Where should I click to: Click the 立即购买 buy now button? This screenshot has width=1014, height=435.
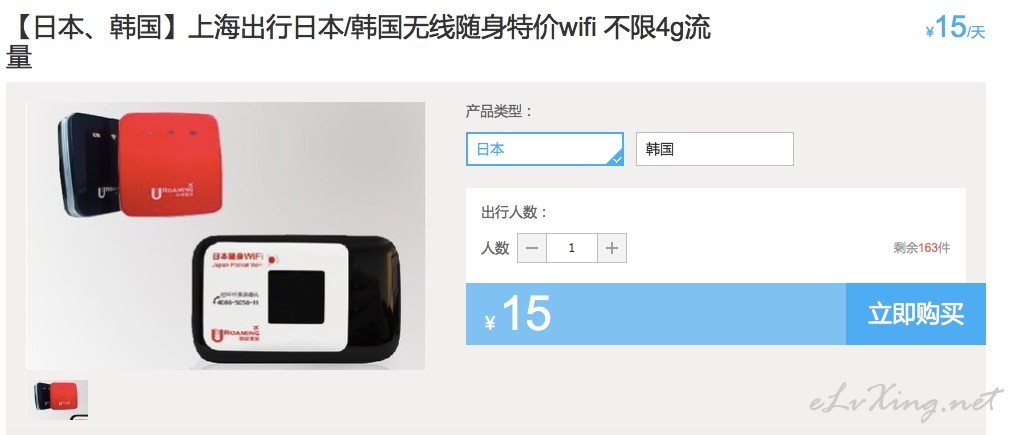click(x=916, y=314)
